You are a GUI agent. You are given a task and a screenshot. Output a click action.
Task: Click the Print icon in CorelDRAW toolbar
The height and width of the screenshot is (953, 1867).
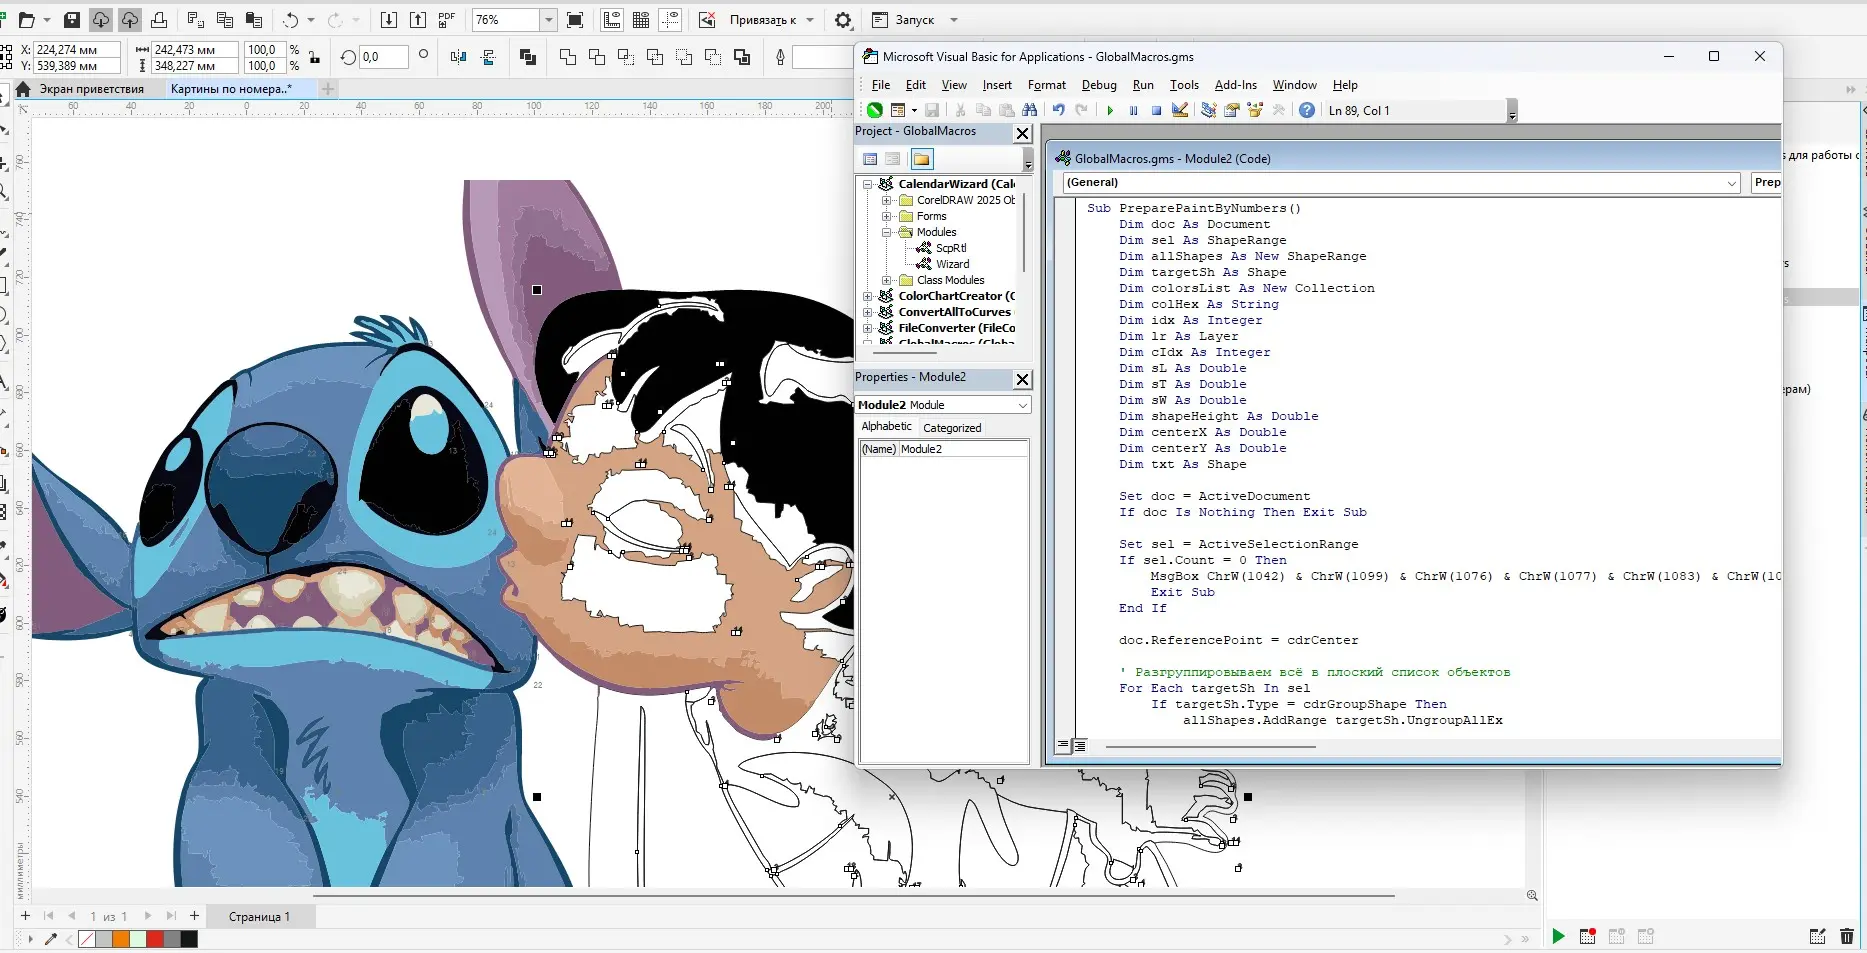click(x=159, y=20)
